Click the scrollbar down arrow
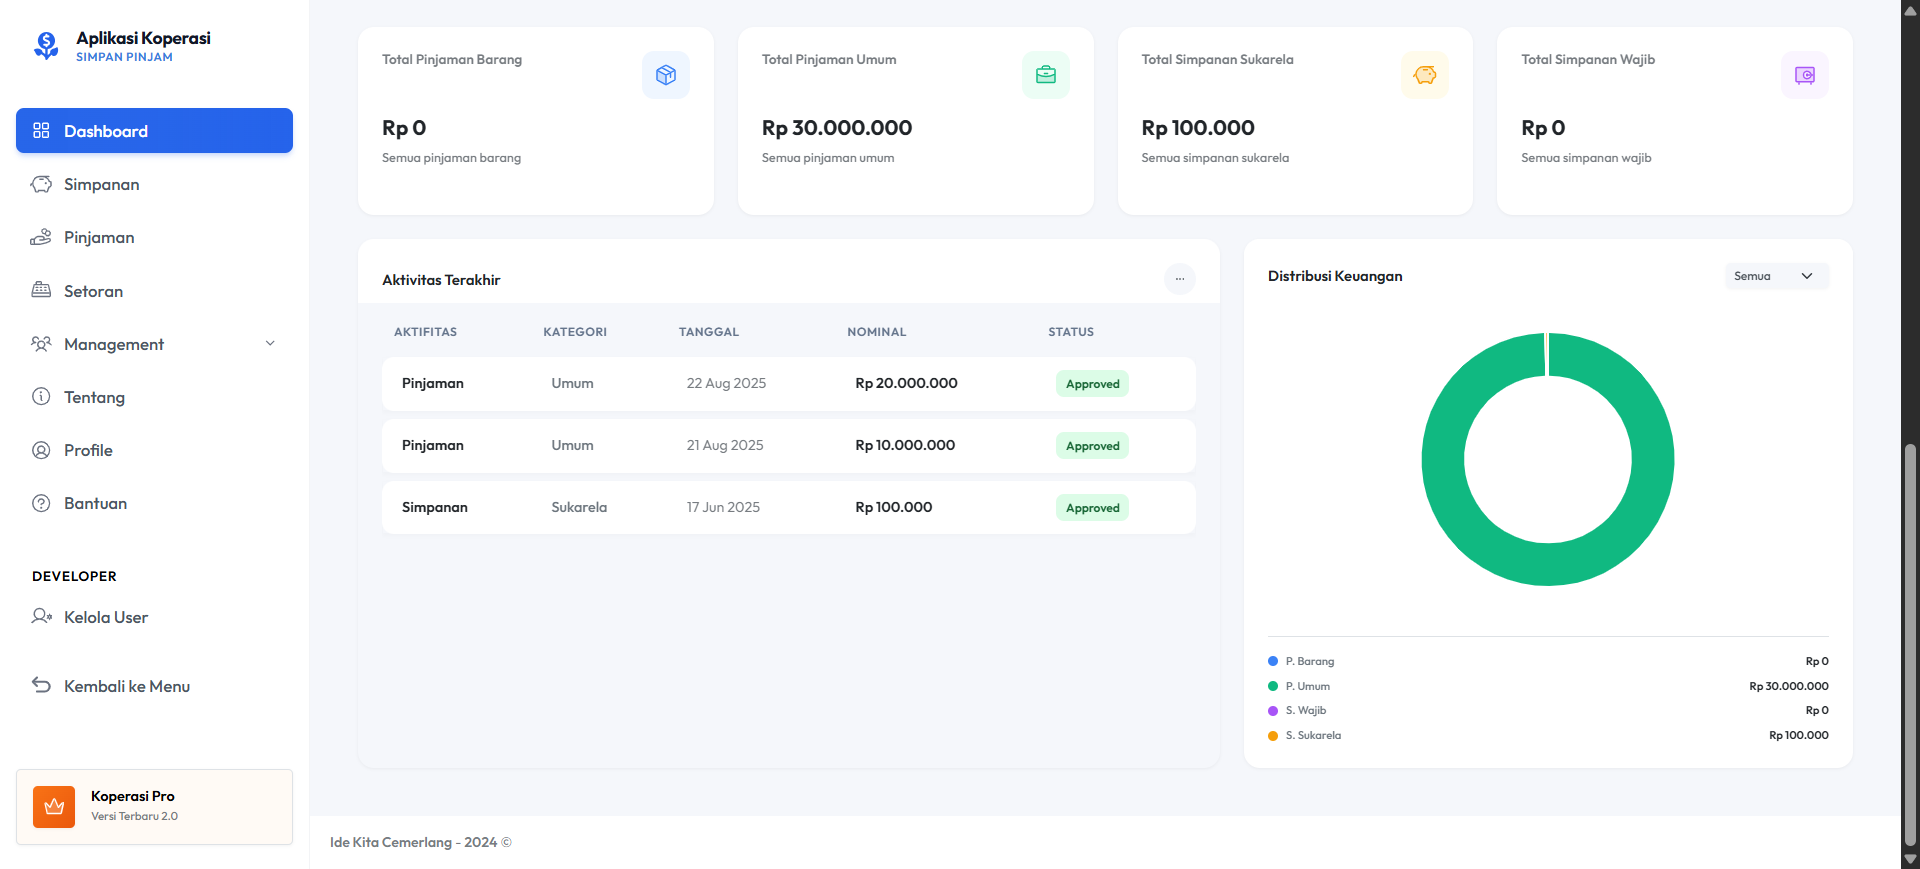Screen dimensions: 1920x869 (1910, 859)
